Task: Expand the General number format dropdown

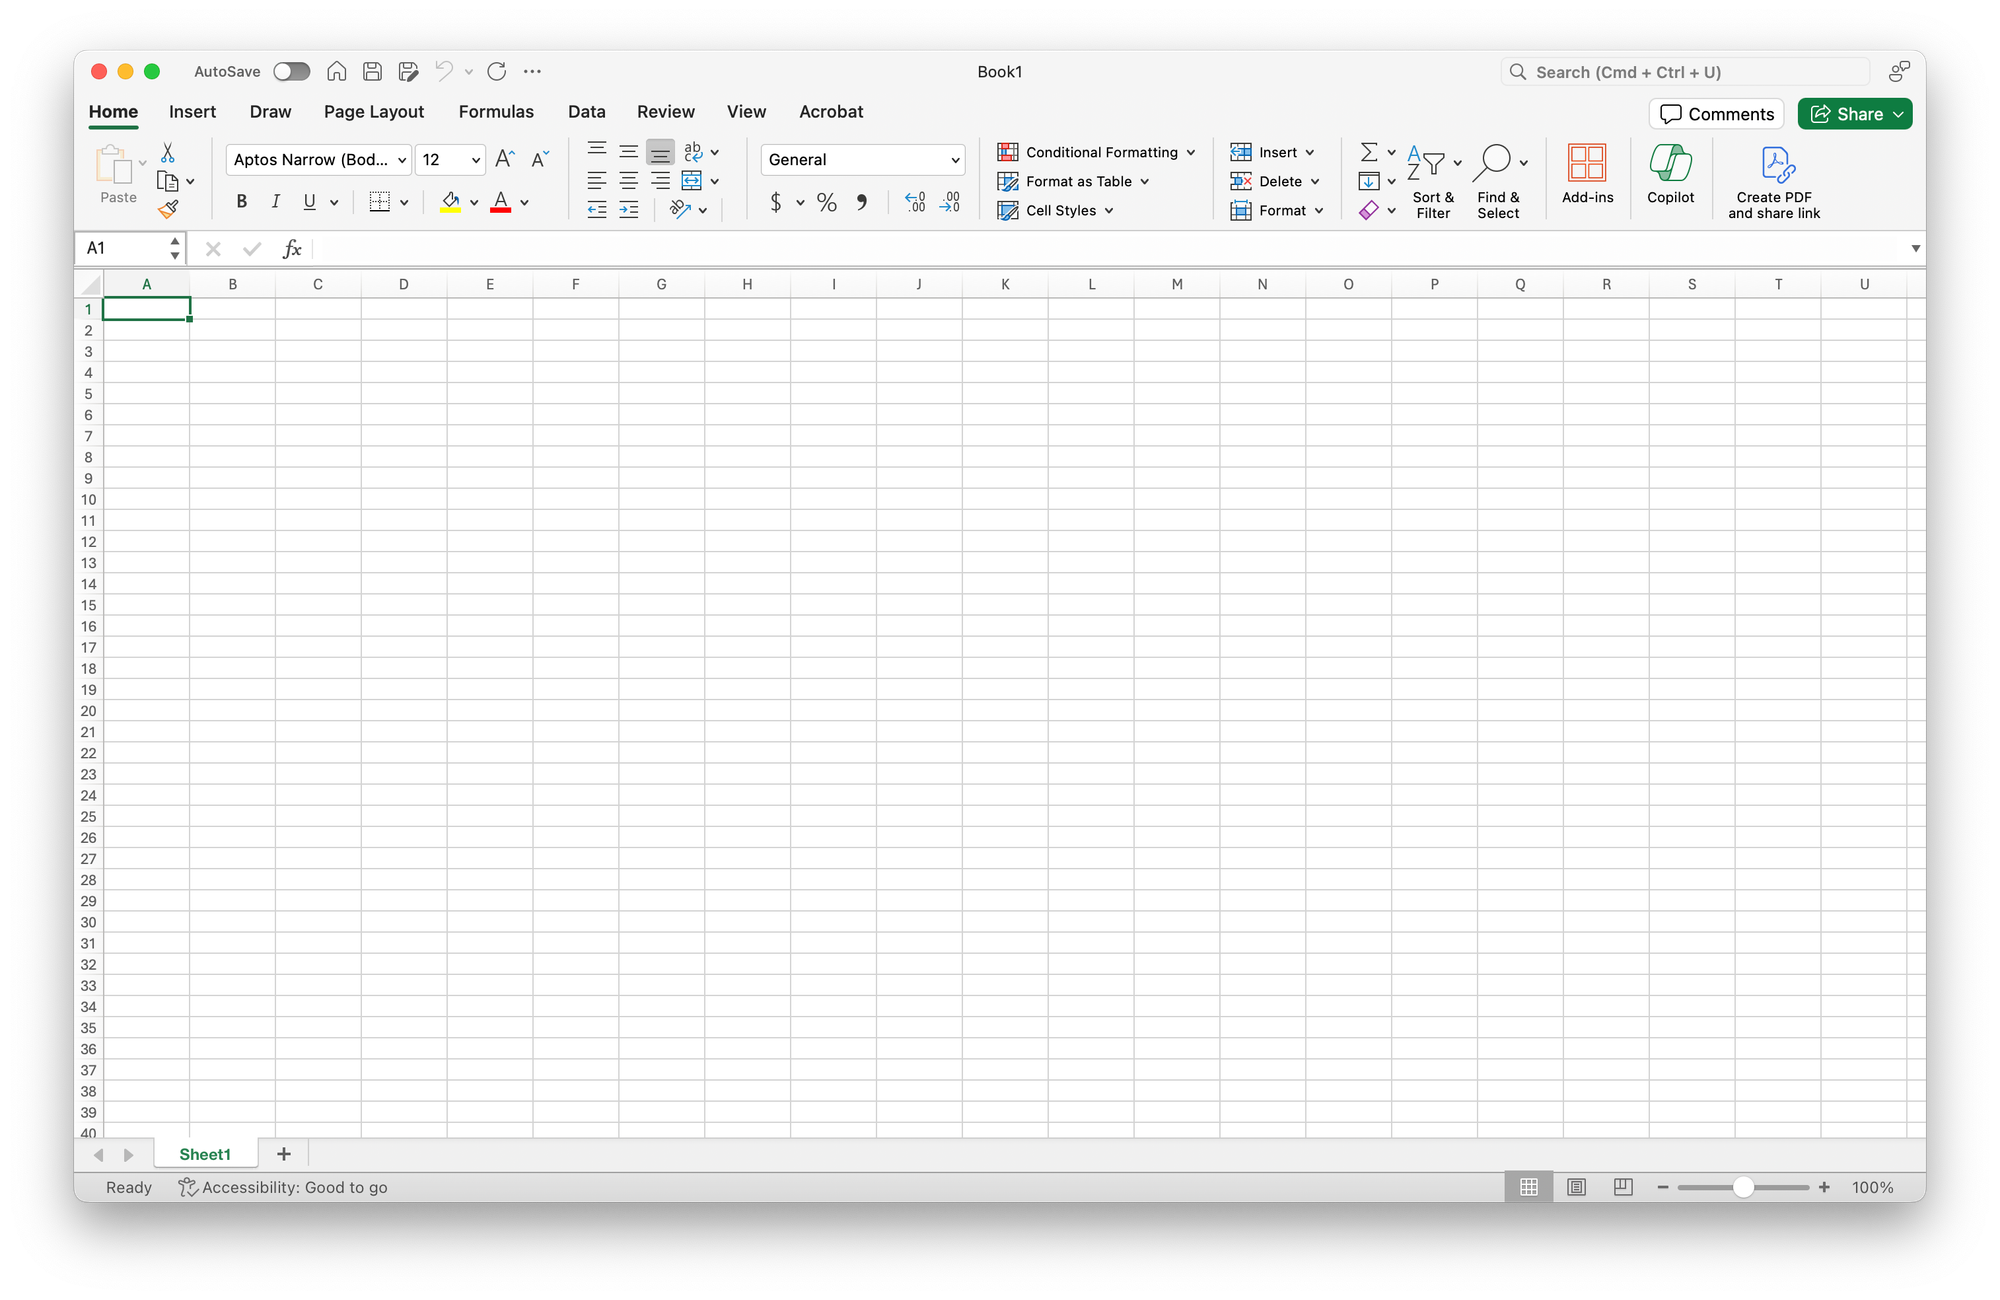Action: 955,160
